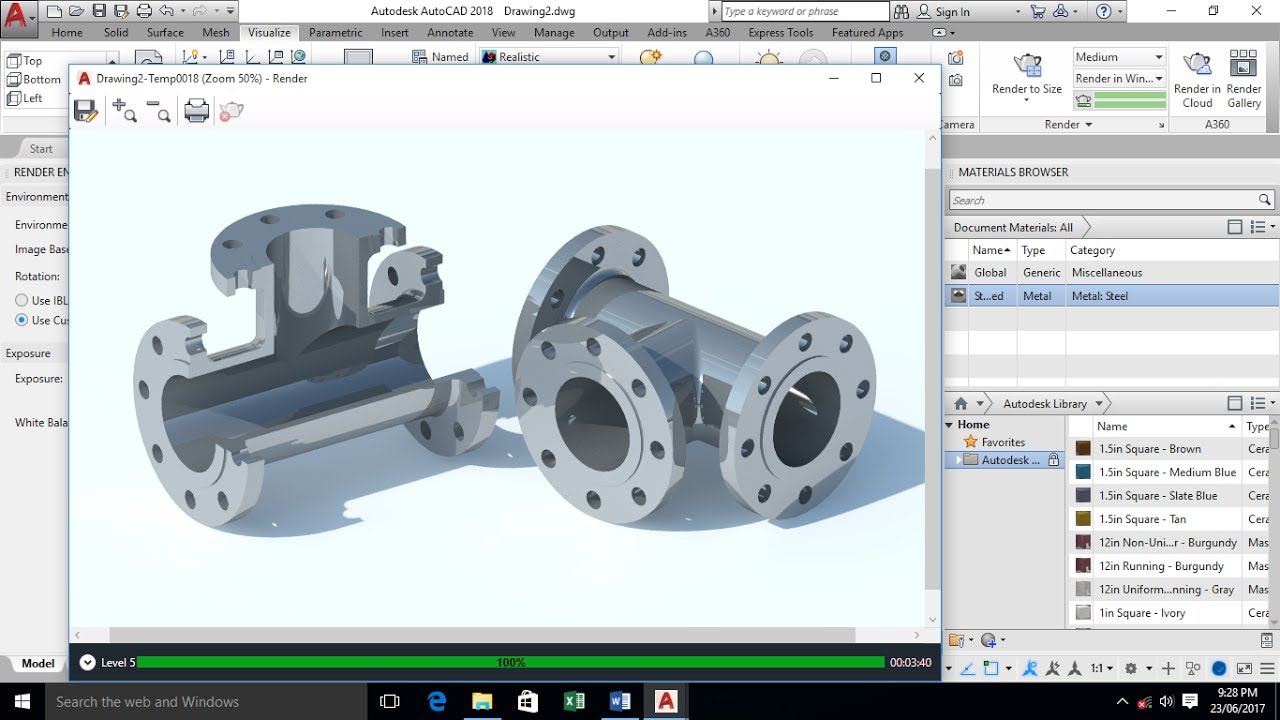The image size is (1280, 720).
Task: Click the 1.5in Square - Medium Blue swatch
Action: pyautogui.click(x=1083, y=472)
